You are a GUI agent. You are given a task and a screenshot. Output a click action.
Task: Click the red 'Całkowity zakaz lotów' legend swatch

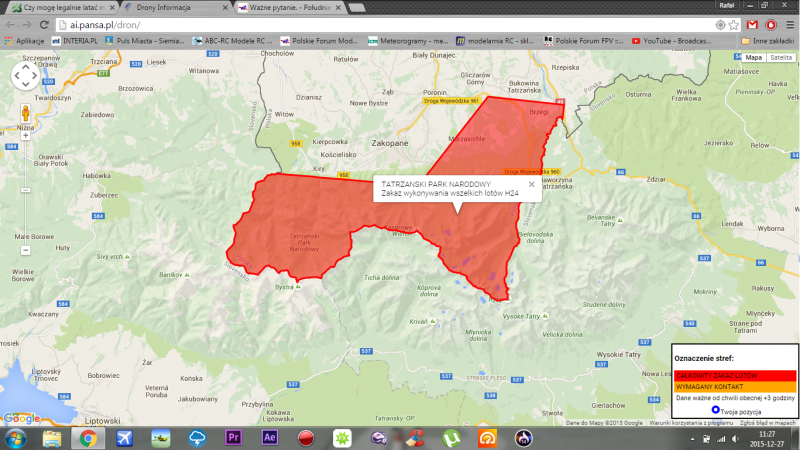(735, 376)
